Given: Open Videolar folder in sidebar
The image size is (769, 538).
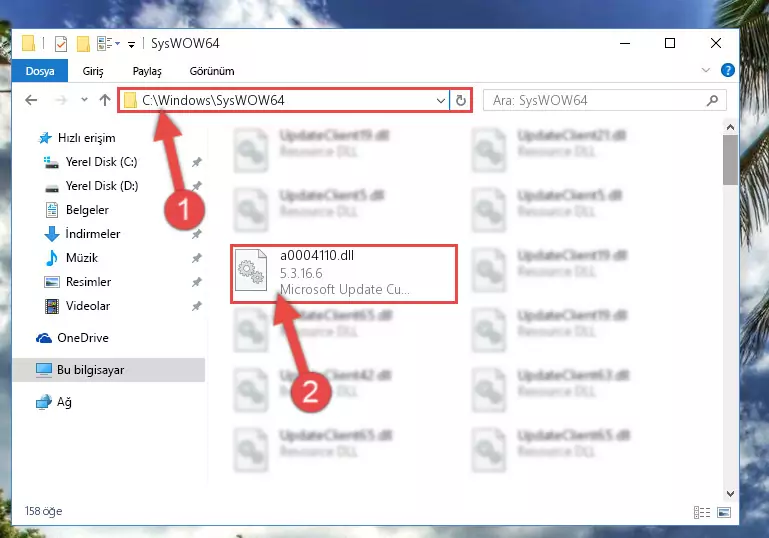Looking at the screenshot, I should (77, 306).
